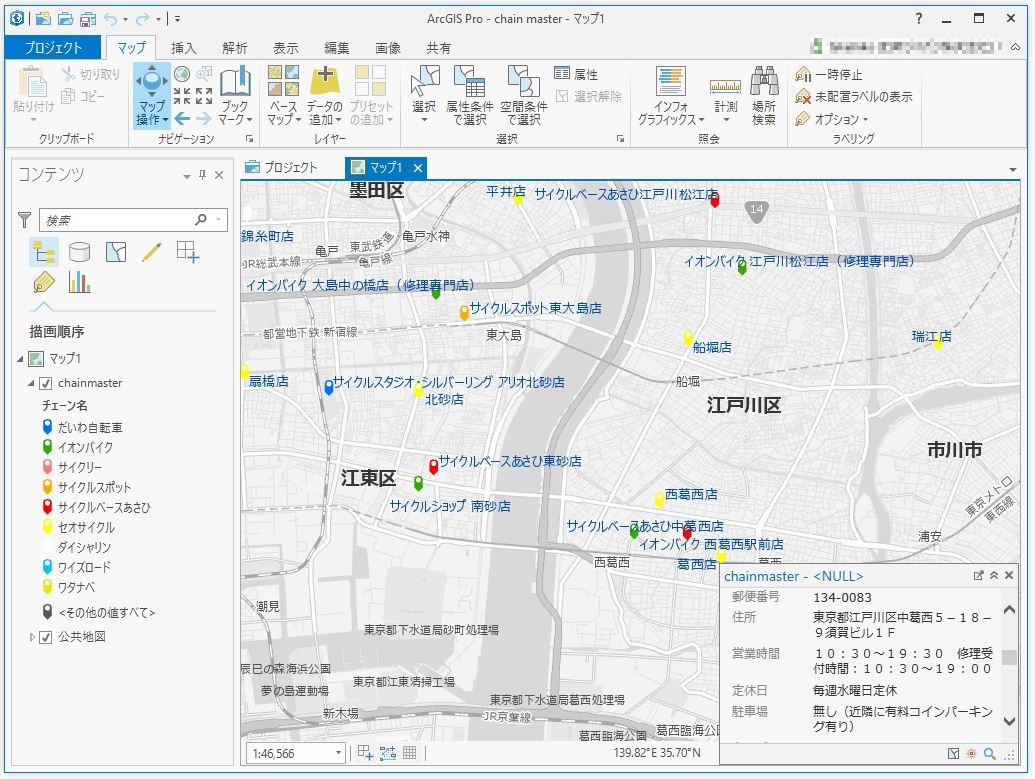The width and height of the screenshot is (1035, 779).
Task: Toggle chainmaster layer visibility checkbox
Action: (x=46, y=383)
